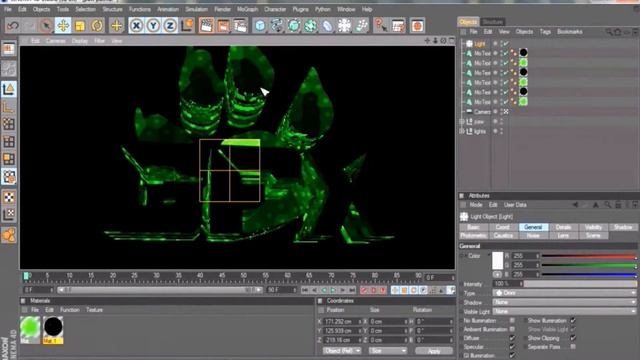Open the Lens tab in Attributes
640x360 pixels.
(x=563, y=236)
